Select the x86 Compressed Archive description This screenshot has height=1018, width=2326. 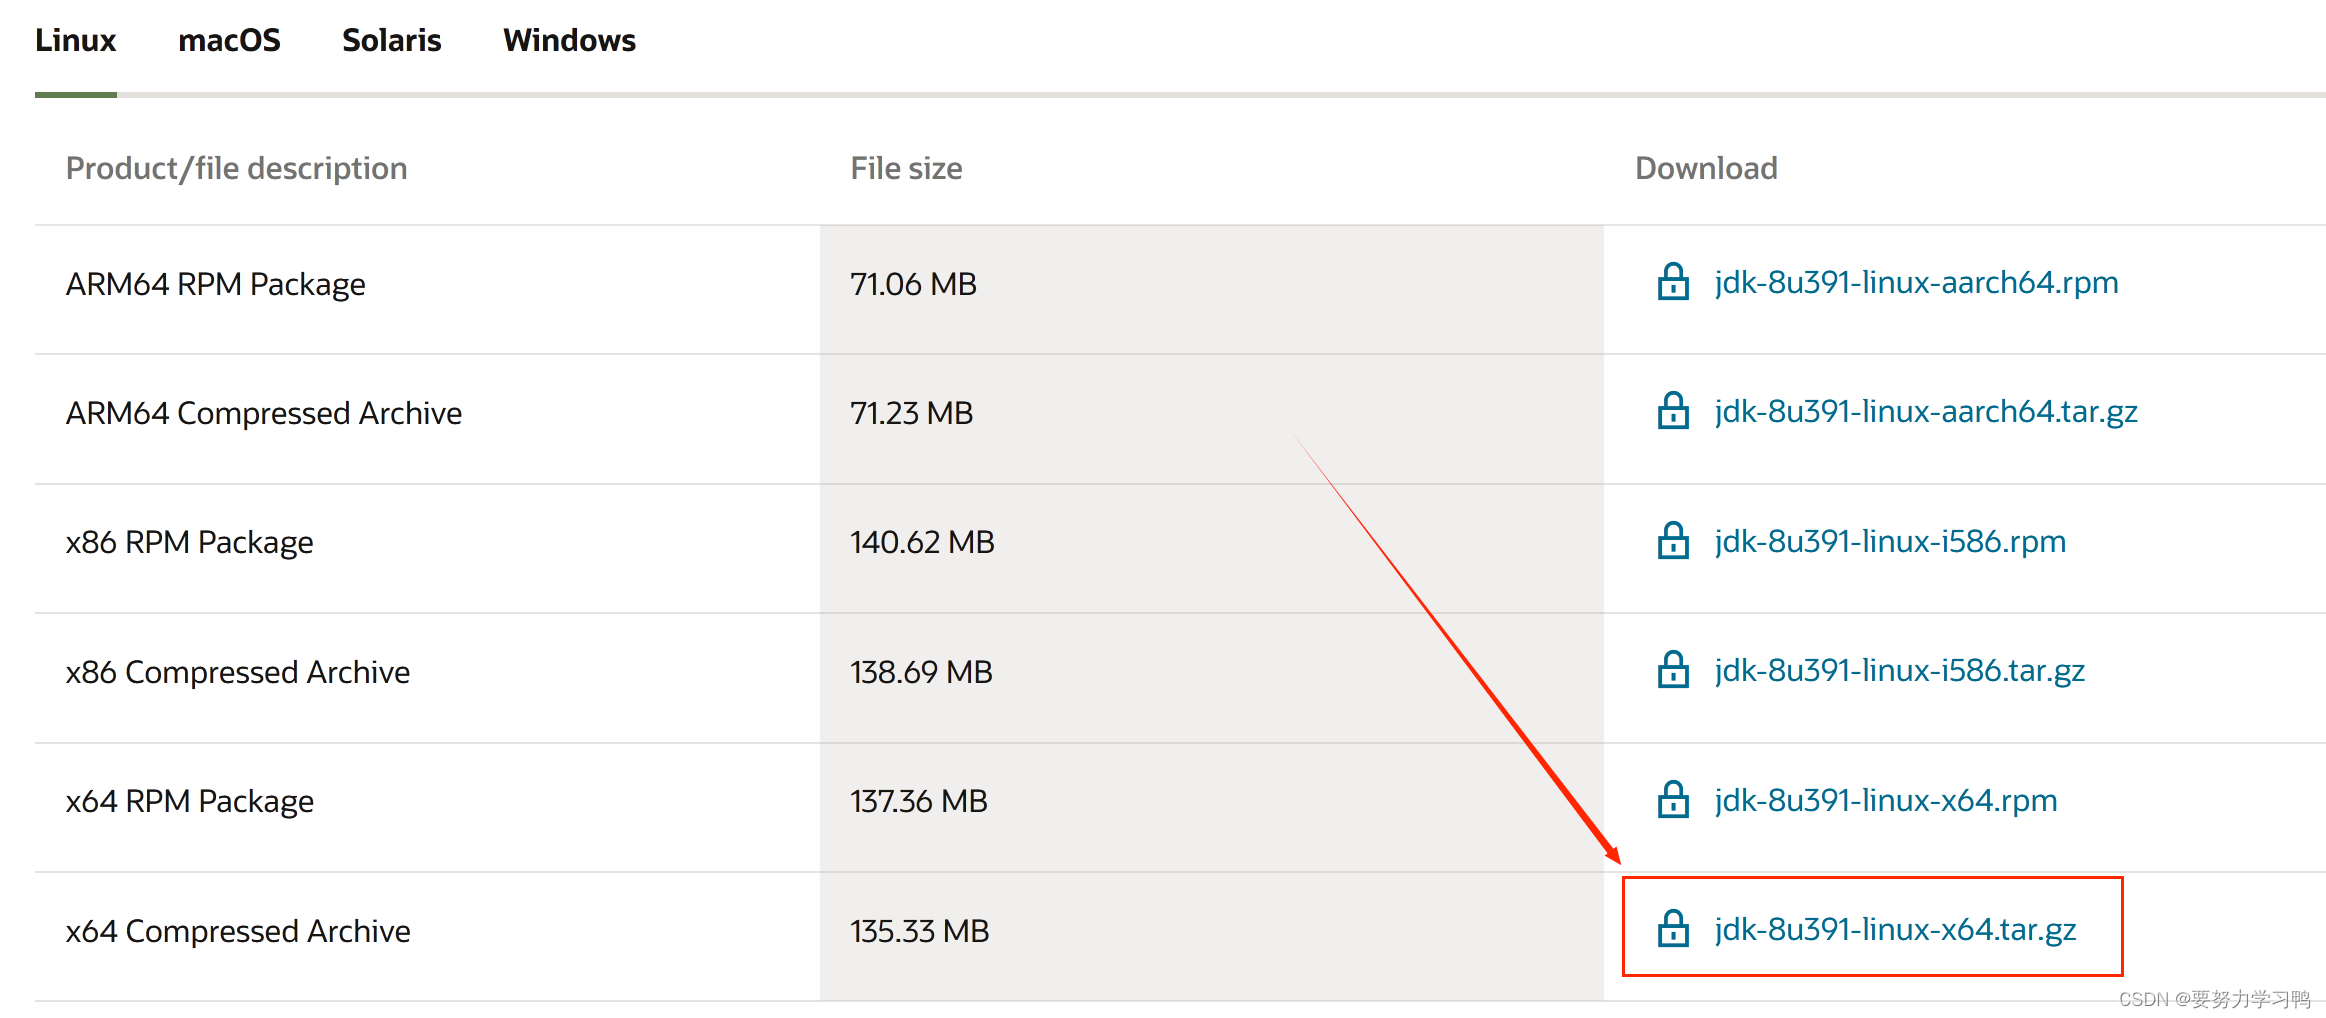[x=238, y=672]
